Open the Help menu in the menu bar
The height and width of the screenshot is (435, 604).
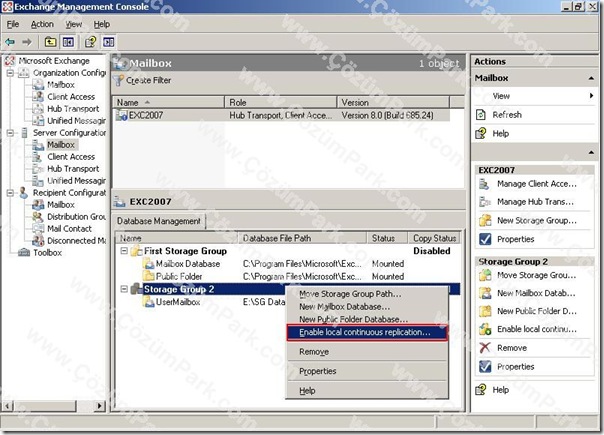click(x=102, y=24)
